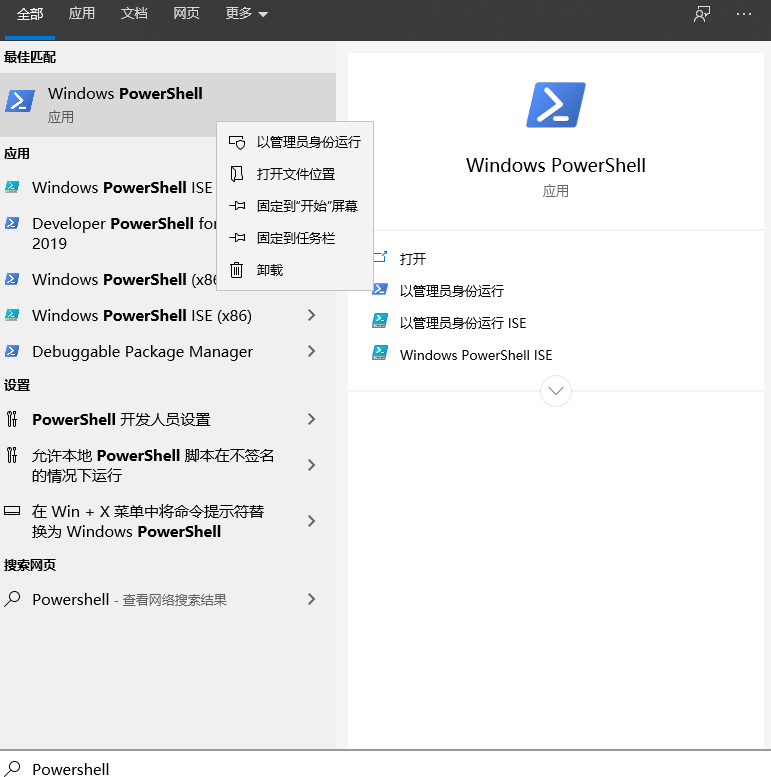Screen dimensions: 771x777
Task: Expand the 允许本地 PowerShell 脚本 result arrow
Action: pos(311,465)
